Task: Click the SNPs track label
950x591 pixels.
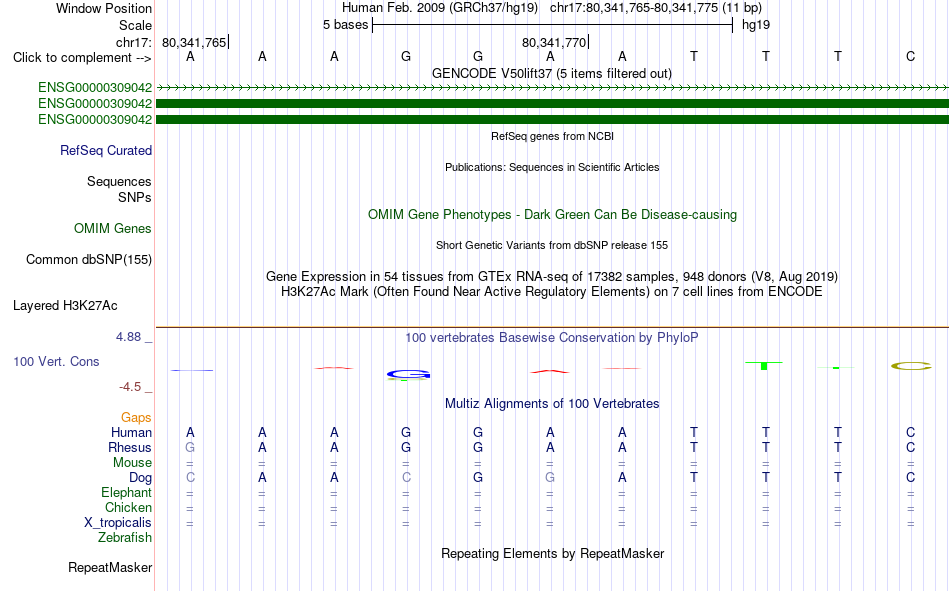Action: click(135, 197)
